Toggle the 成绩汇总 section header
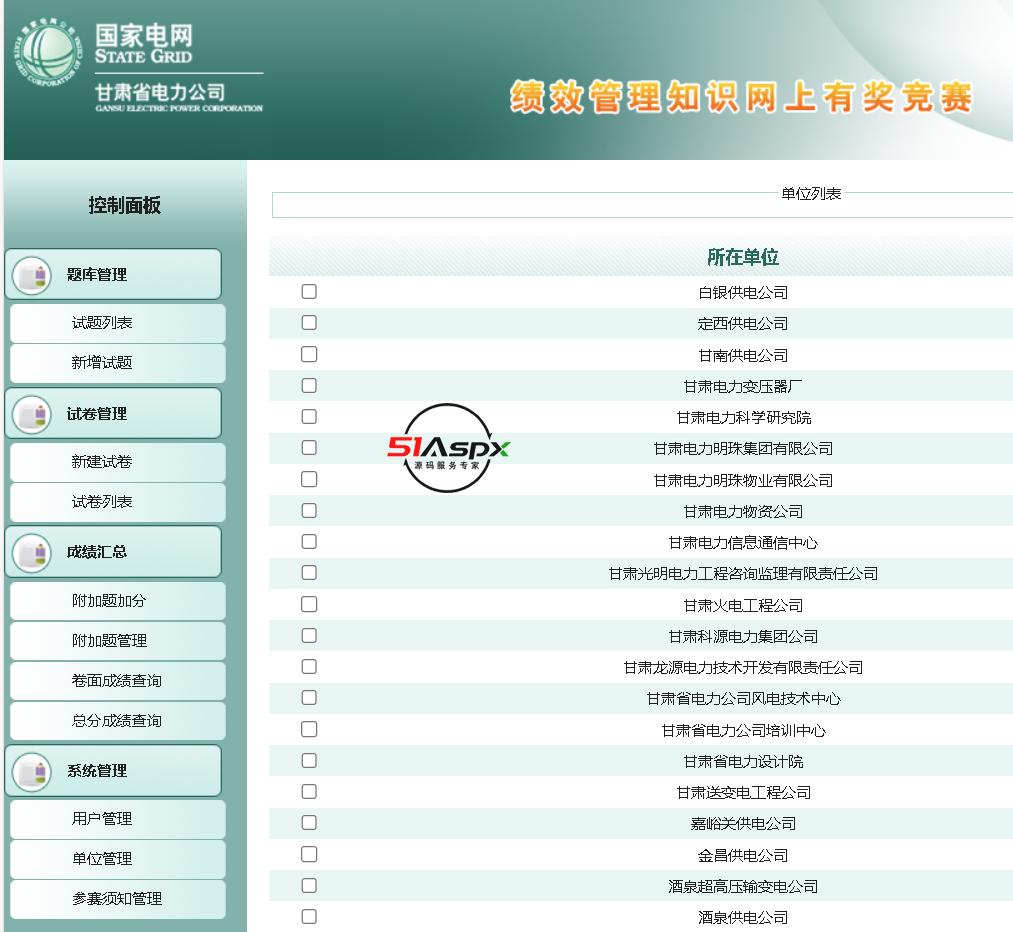Image resolution: width=1013 pixels, height=932 pixels. point(114,552)
